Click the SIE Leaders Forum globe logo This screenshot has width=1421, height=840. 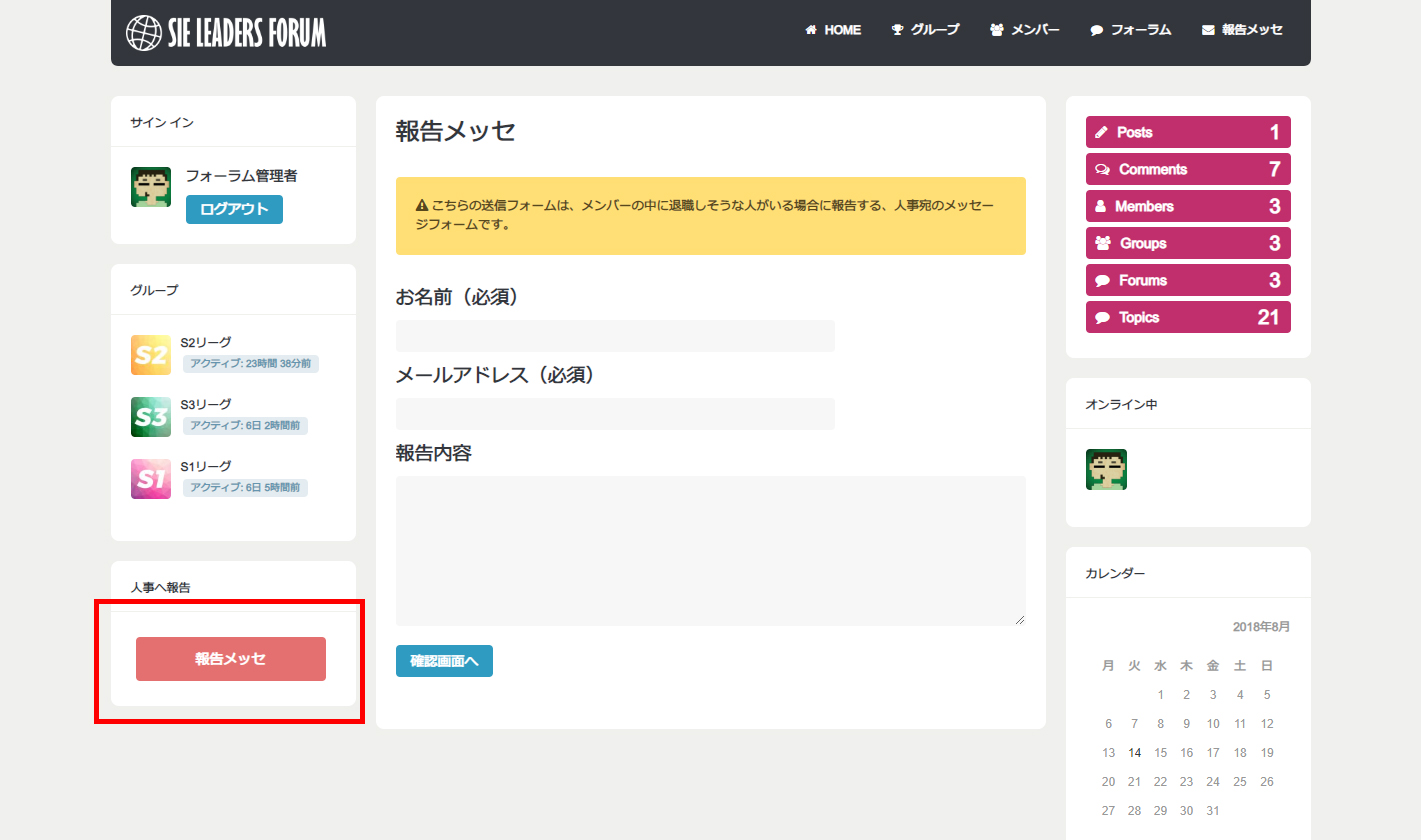(x=144, y=33)
